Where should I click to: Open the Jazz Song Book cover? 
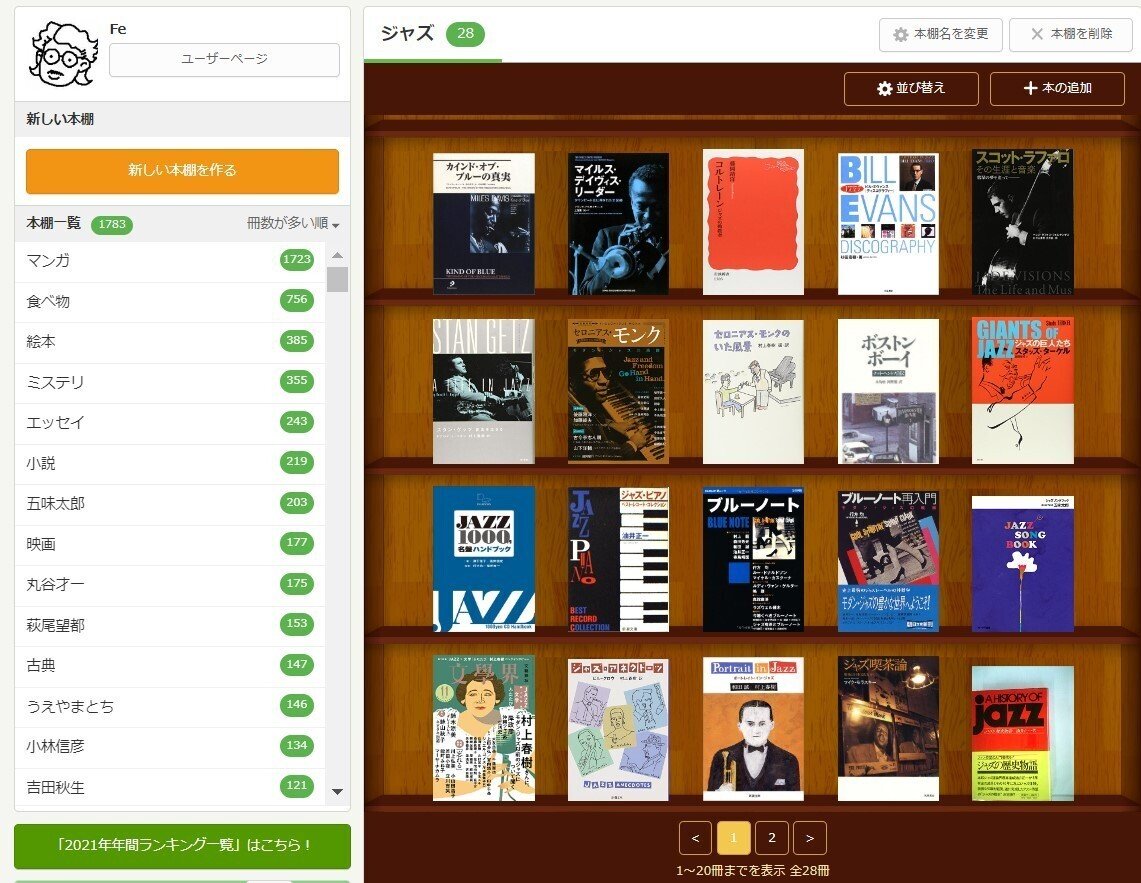(1022, 563)
